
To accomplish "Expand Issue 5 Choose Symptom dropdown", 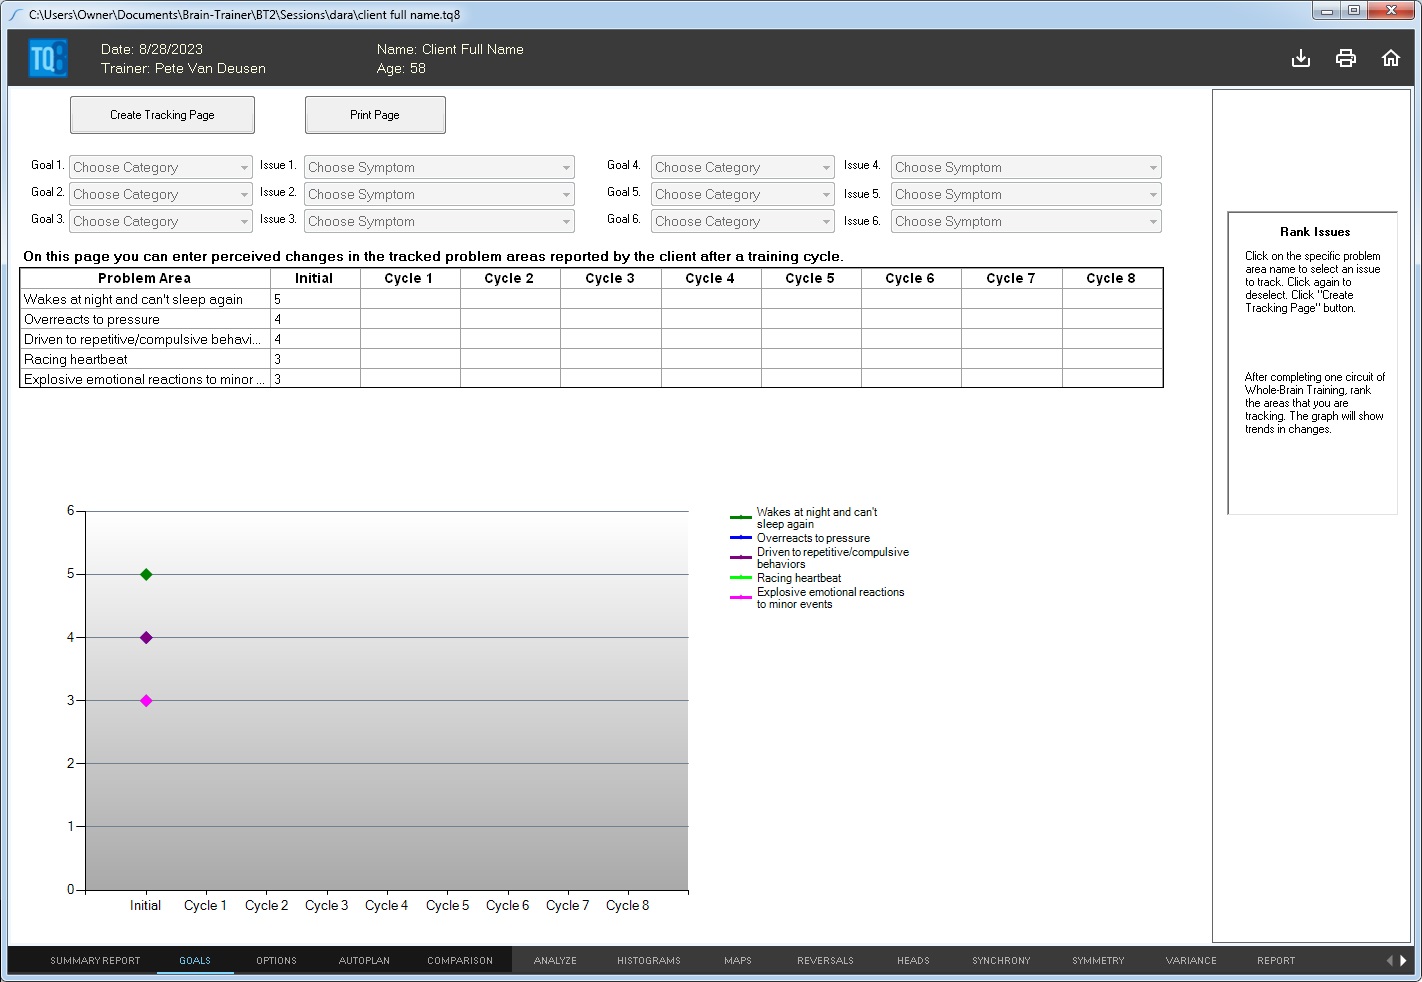I will [1026, 194].
